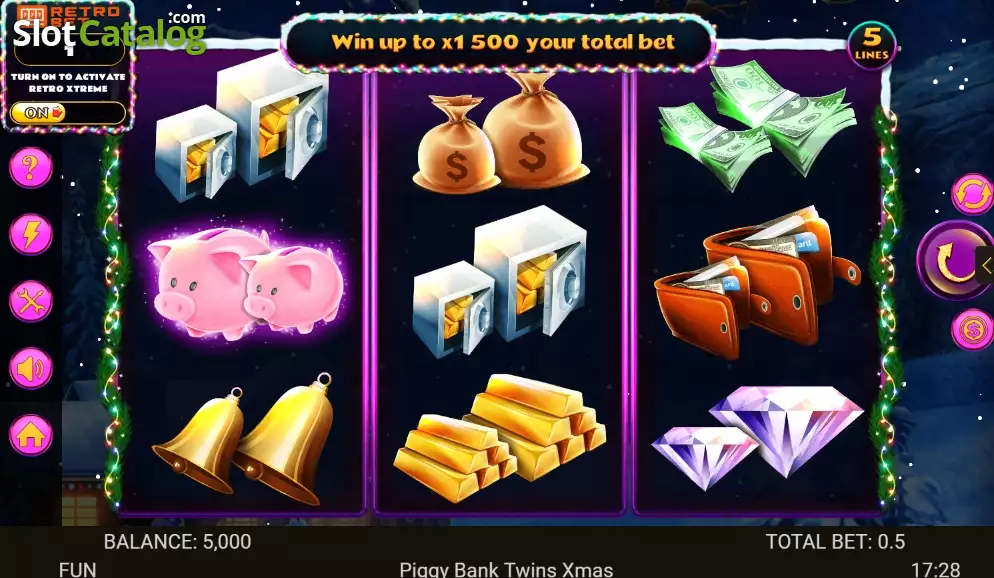Go to lobby via home icon
Viewport: 994px width, 578px height.
(x=30, y=435)
